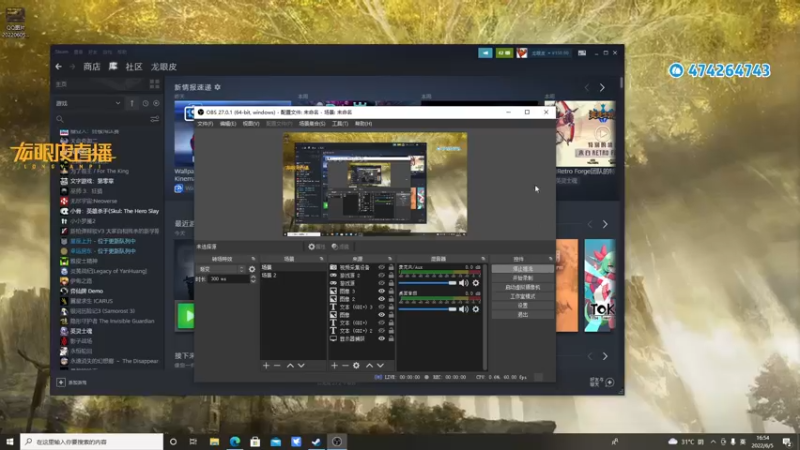Remove selected source with minus icon
This screenshot has height=450, width=800.
coord(345,365)
